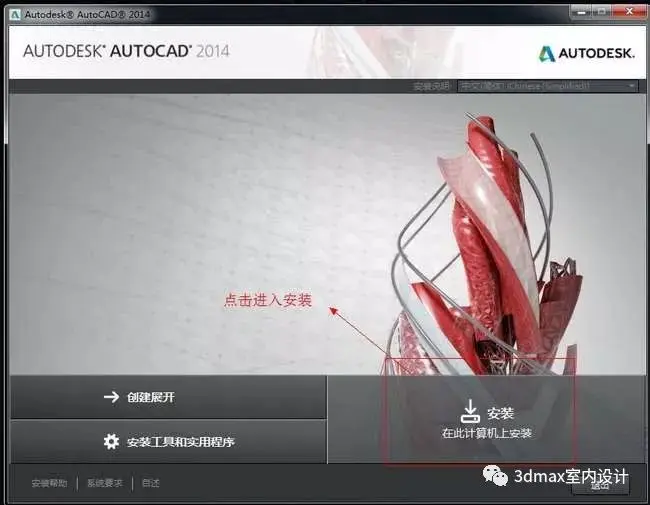Open 安装工具和实用程序 tools and utilities
The image size is (650, 505).
[x=168, y=442]
